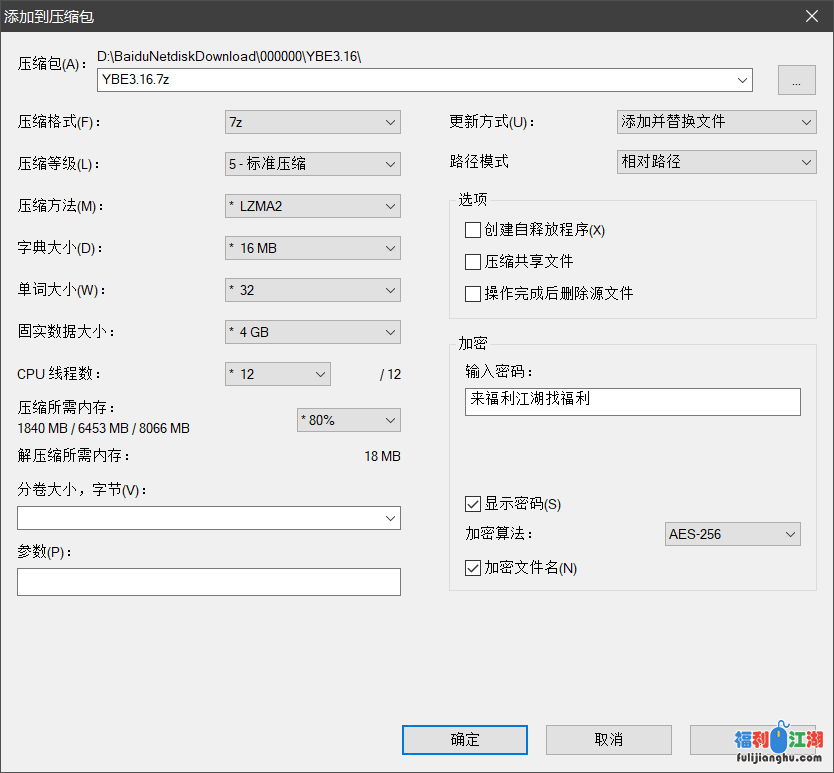This screenshot has height=773, width=834.
Task: Close the Add to Archive dialog
Action: coord(811,15)
